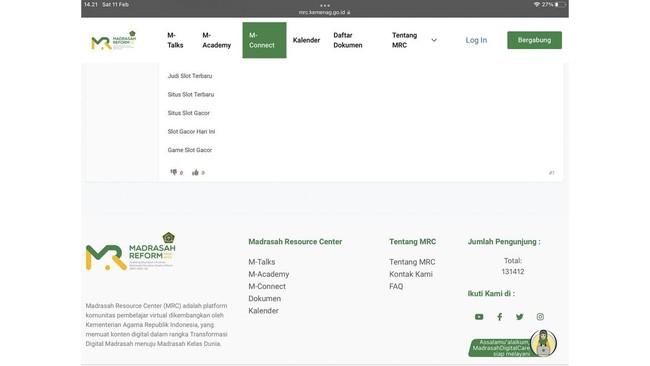650x366 pixels.
Task: Open the Game Slot Gacor link
Action: click(190, 150)
